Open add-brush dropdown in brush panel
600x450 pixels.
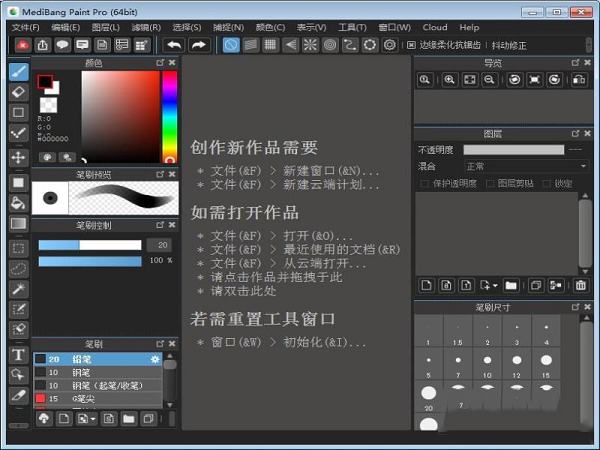93,419
